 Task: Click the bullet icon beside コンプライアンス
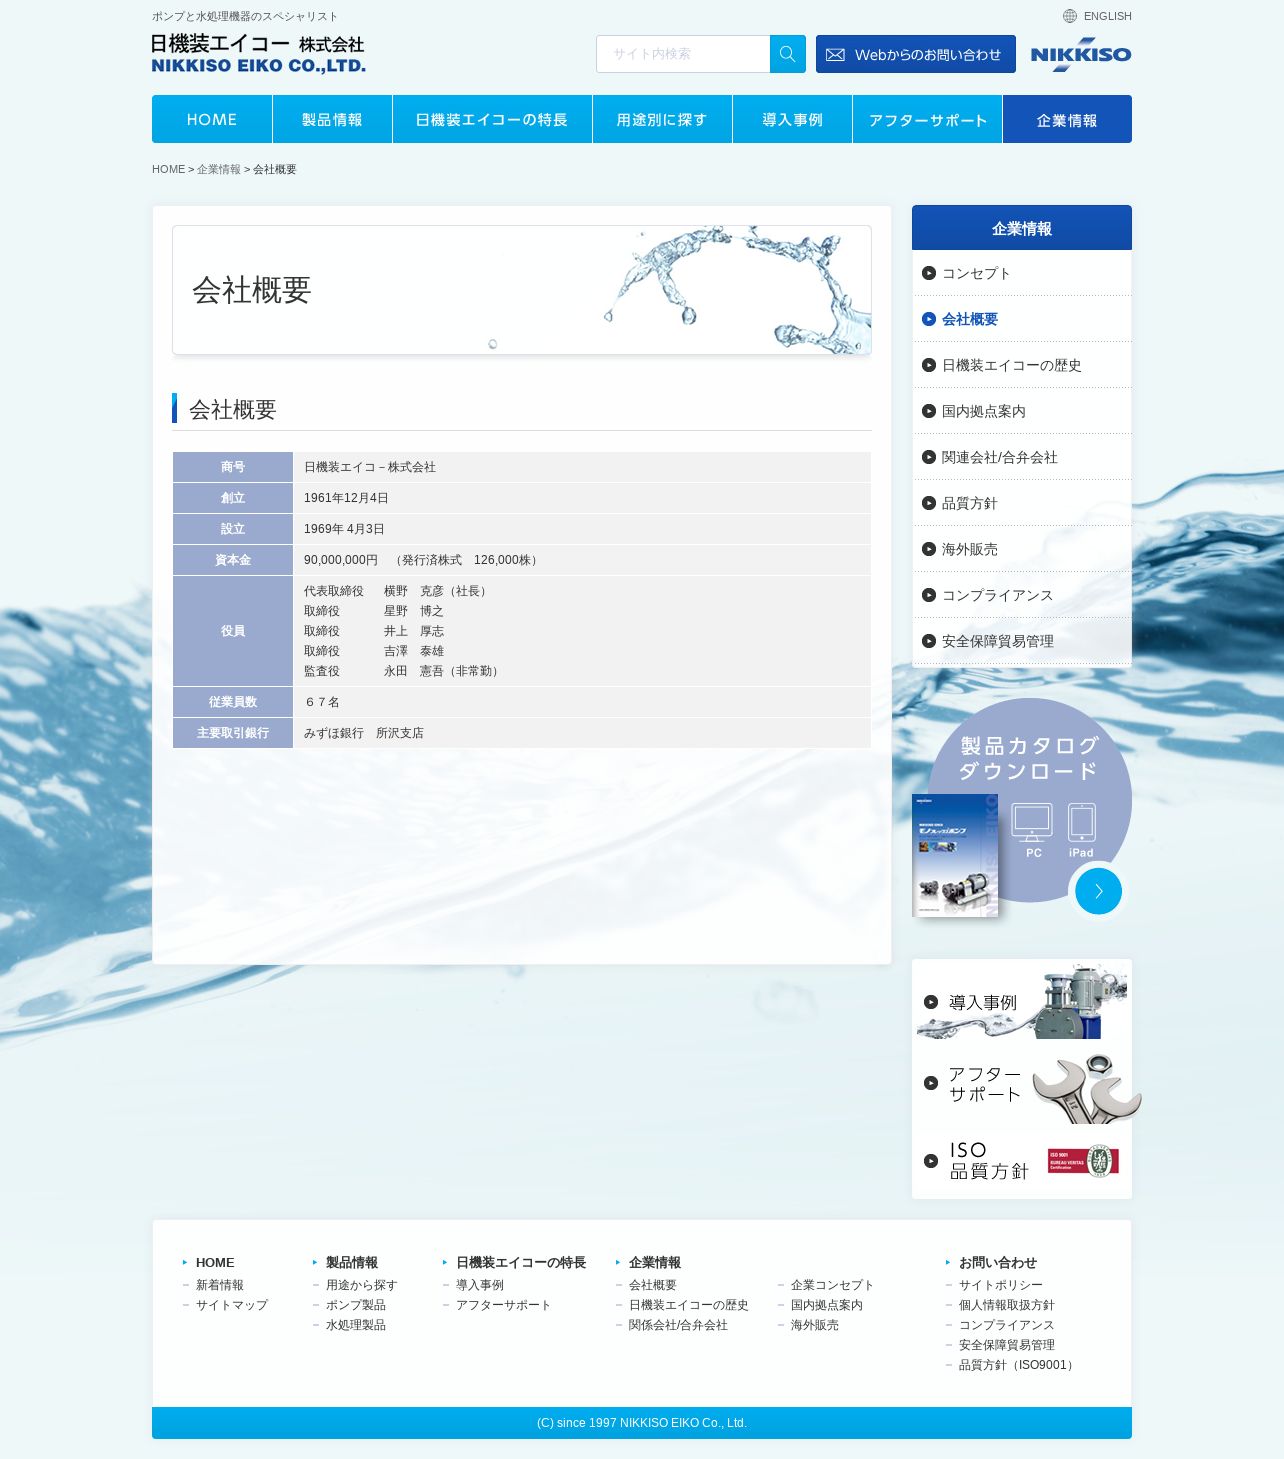(929, 595)
